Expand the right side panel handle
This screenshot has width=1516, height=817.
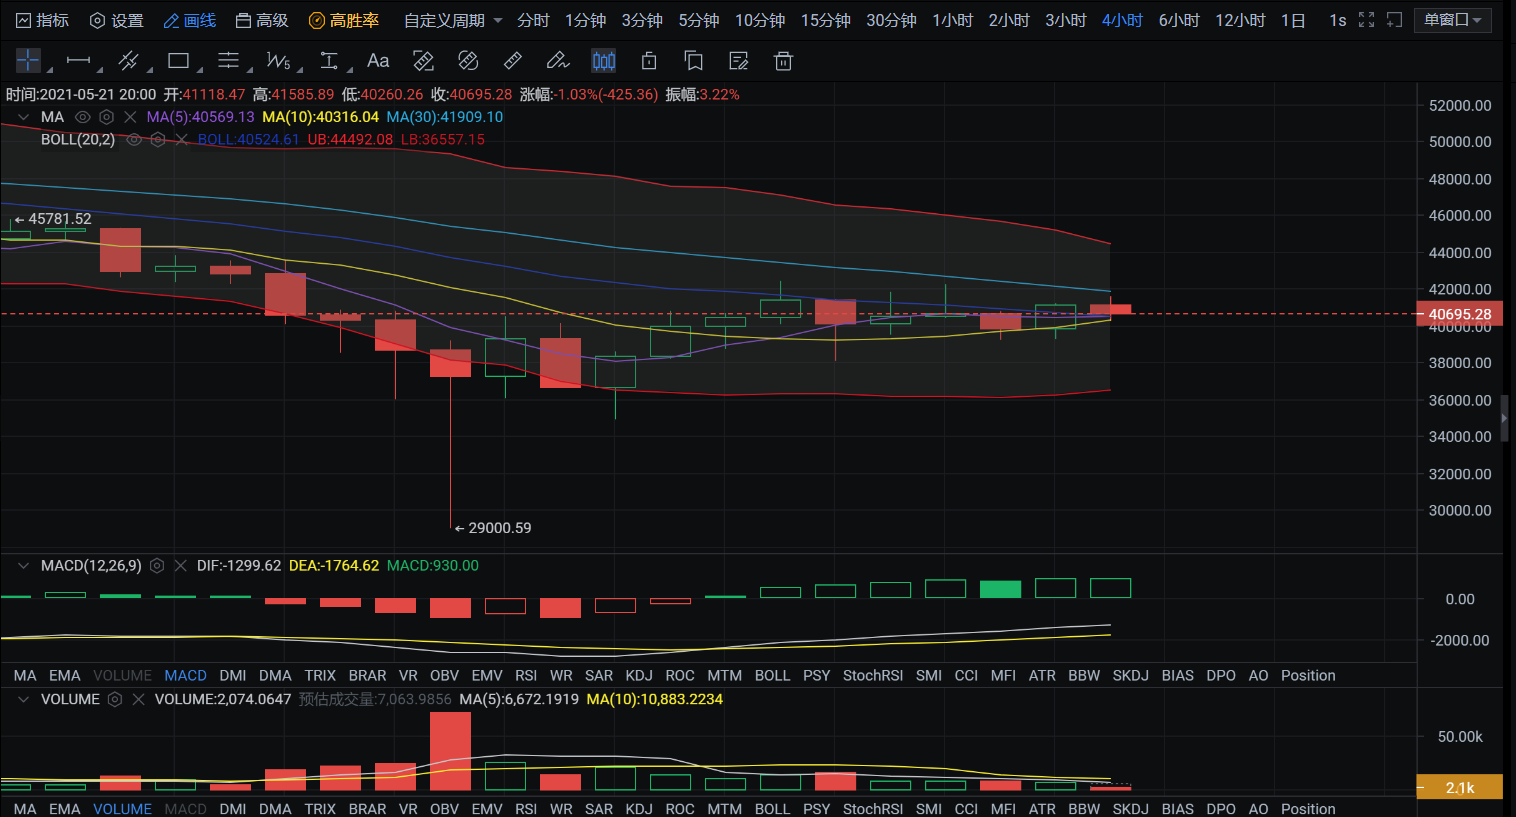point(1504,418)
